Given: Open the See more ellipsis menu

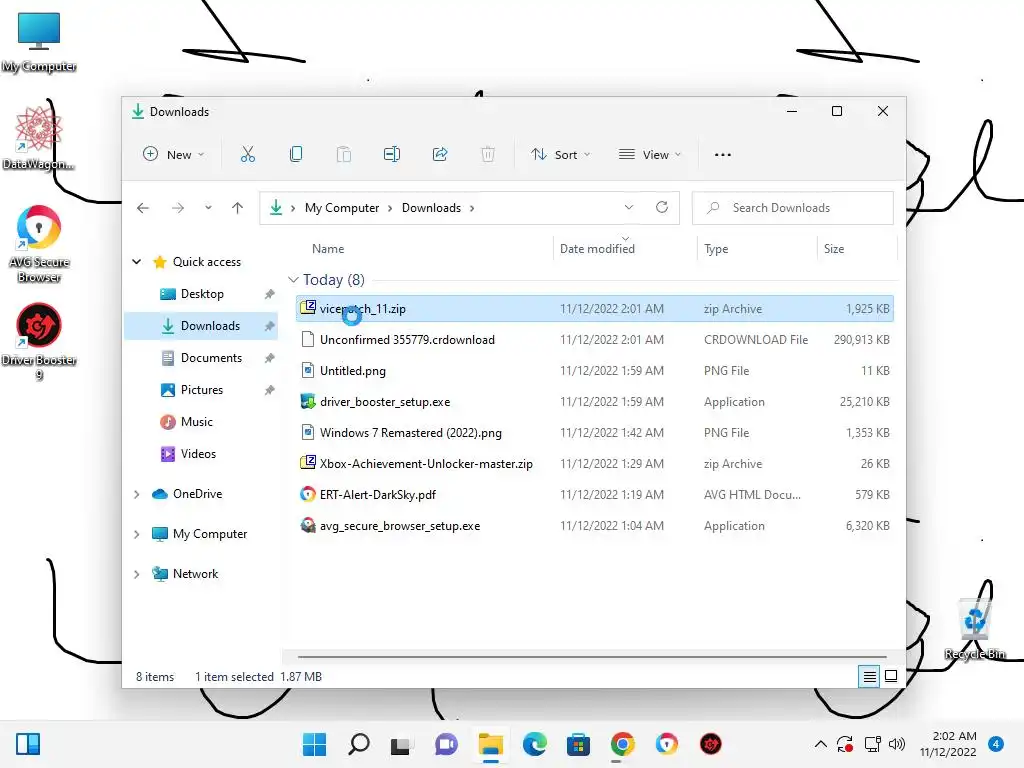Looking at the screenshot, I should click(723, 155).
